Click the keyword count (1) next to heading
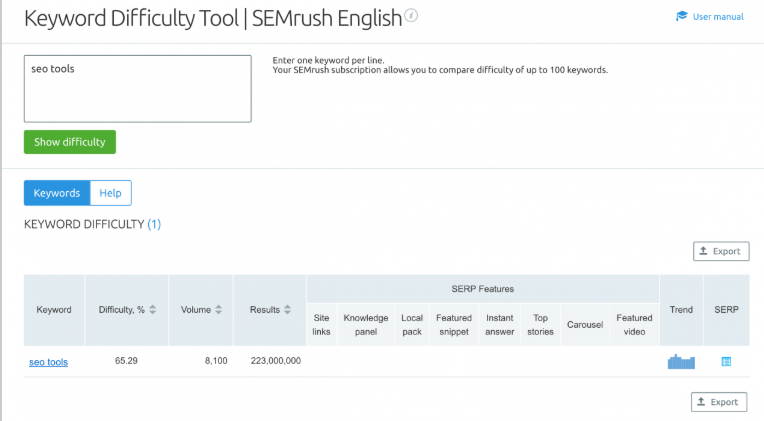This screenshot has height=421, width=764. pyautogui.click(x=154, y=224)
